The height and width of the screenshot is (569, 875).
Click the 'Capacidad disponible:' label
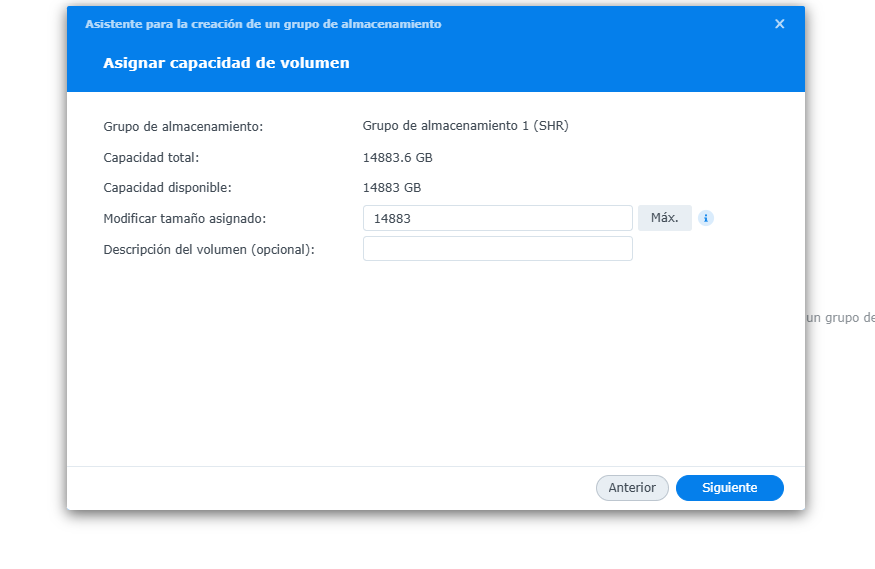(x=167, y=188)
